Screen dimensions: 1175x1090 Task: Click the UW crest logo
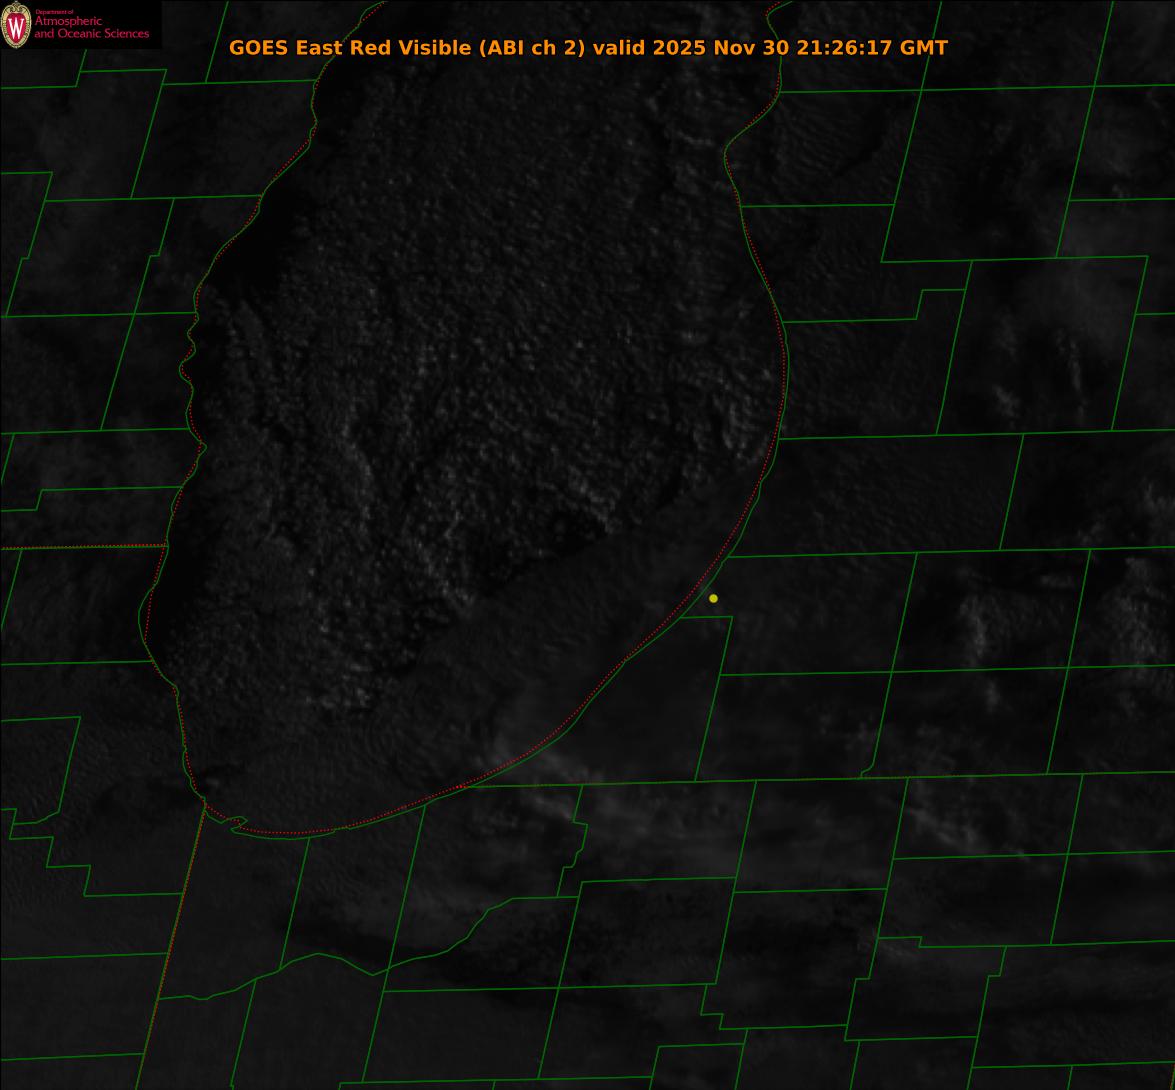(17, 25)
